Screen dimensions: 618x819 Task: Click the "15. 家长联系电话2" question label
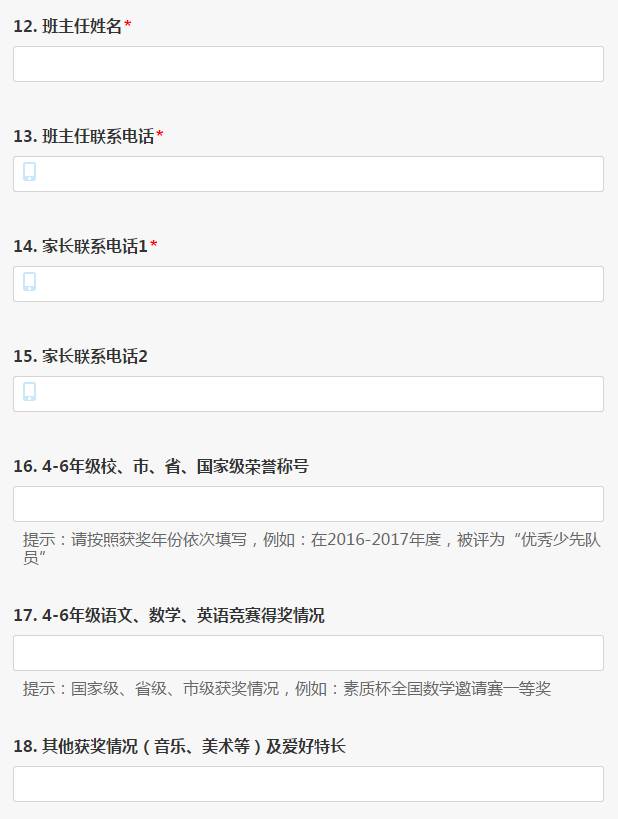[x=80, y=357]
